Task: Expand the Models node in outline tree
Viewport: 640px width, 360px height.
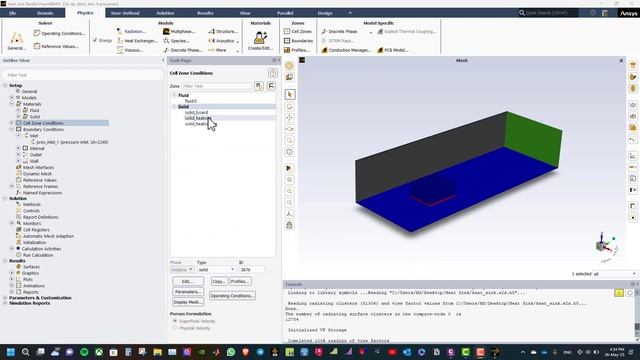Action: tap(11, 98)
